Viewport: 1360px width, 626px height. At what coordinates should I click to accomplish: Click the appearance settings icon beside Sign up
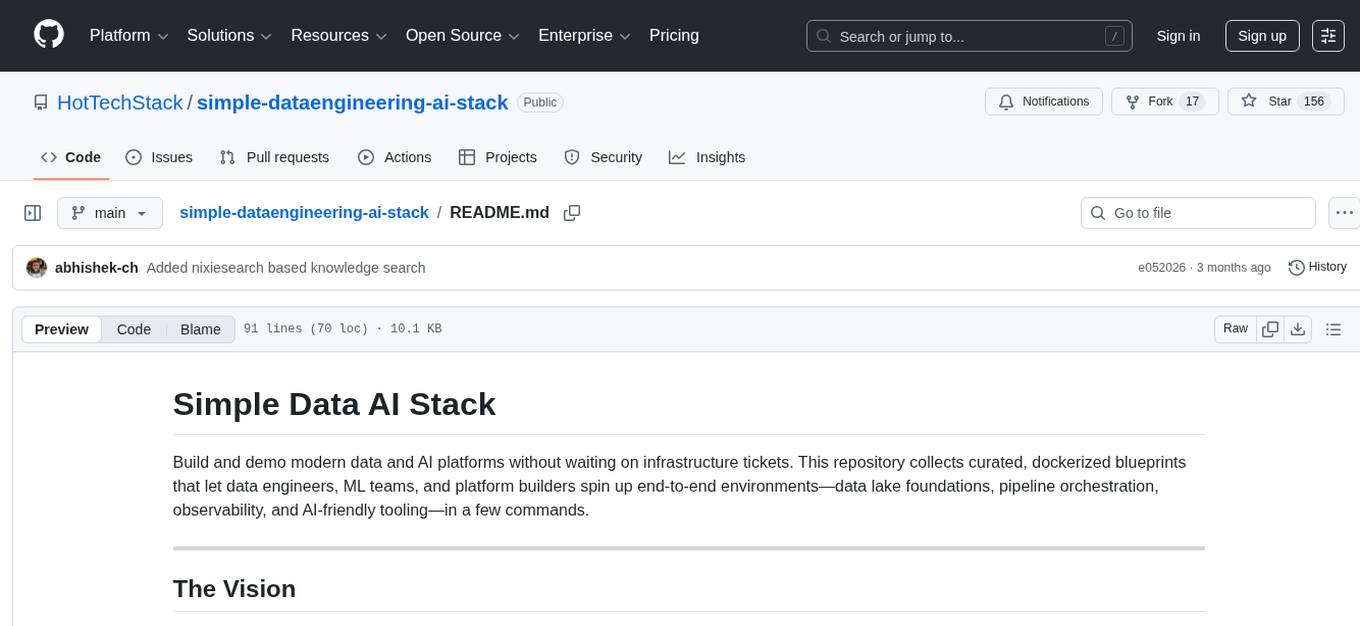1327,35
